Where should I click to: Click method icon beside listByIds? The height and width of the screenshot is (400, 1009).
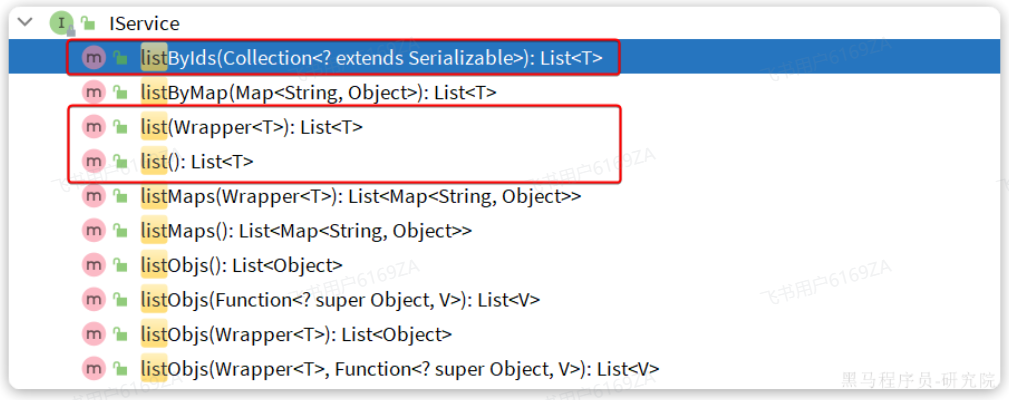pos(93,57)
